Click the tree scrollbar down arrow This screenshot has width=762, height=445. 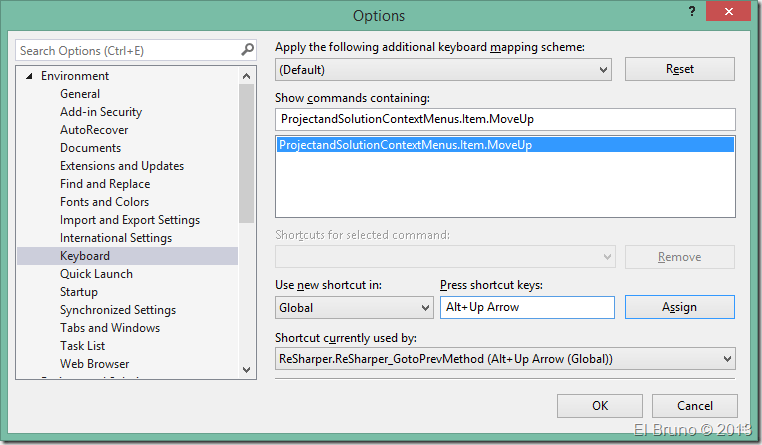click(x=249, y=369)
